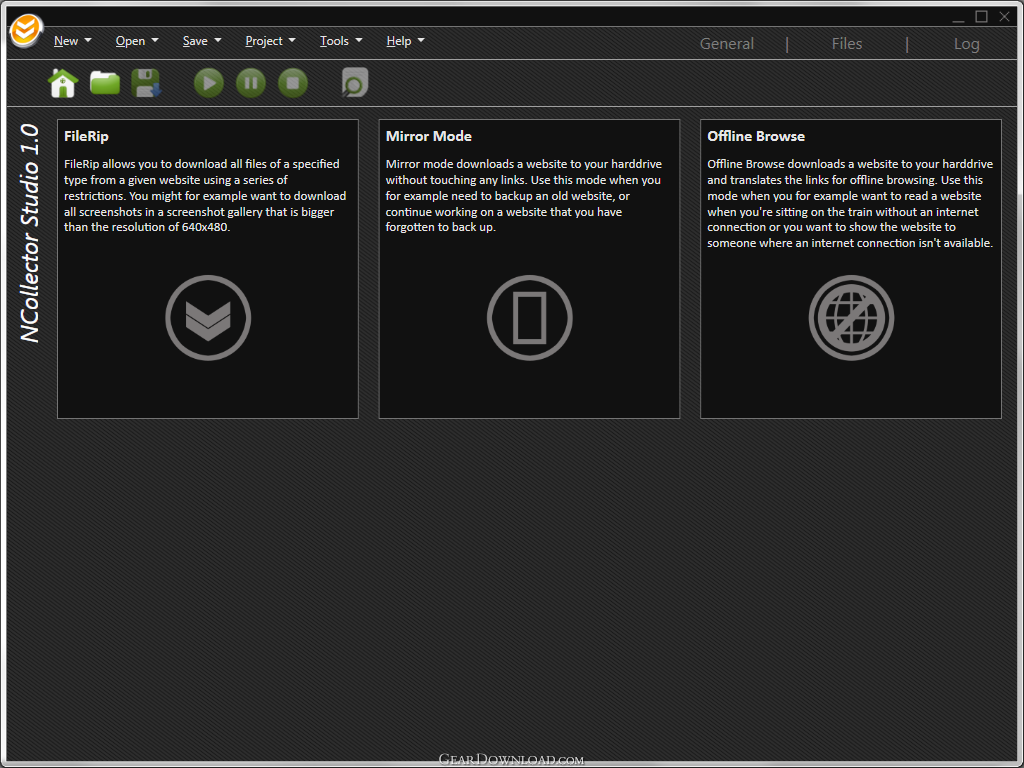Stop the download with the Stop button
This screenshot has height=768, width=1024.
pos(293,83)
